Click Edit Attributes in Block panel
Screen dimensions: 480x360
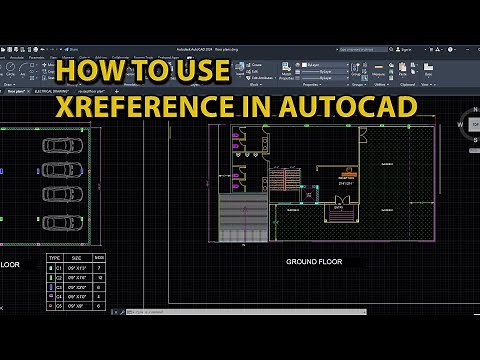pyautogui.click(x=259, y=78)
